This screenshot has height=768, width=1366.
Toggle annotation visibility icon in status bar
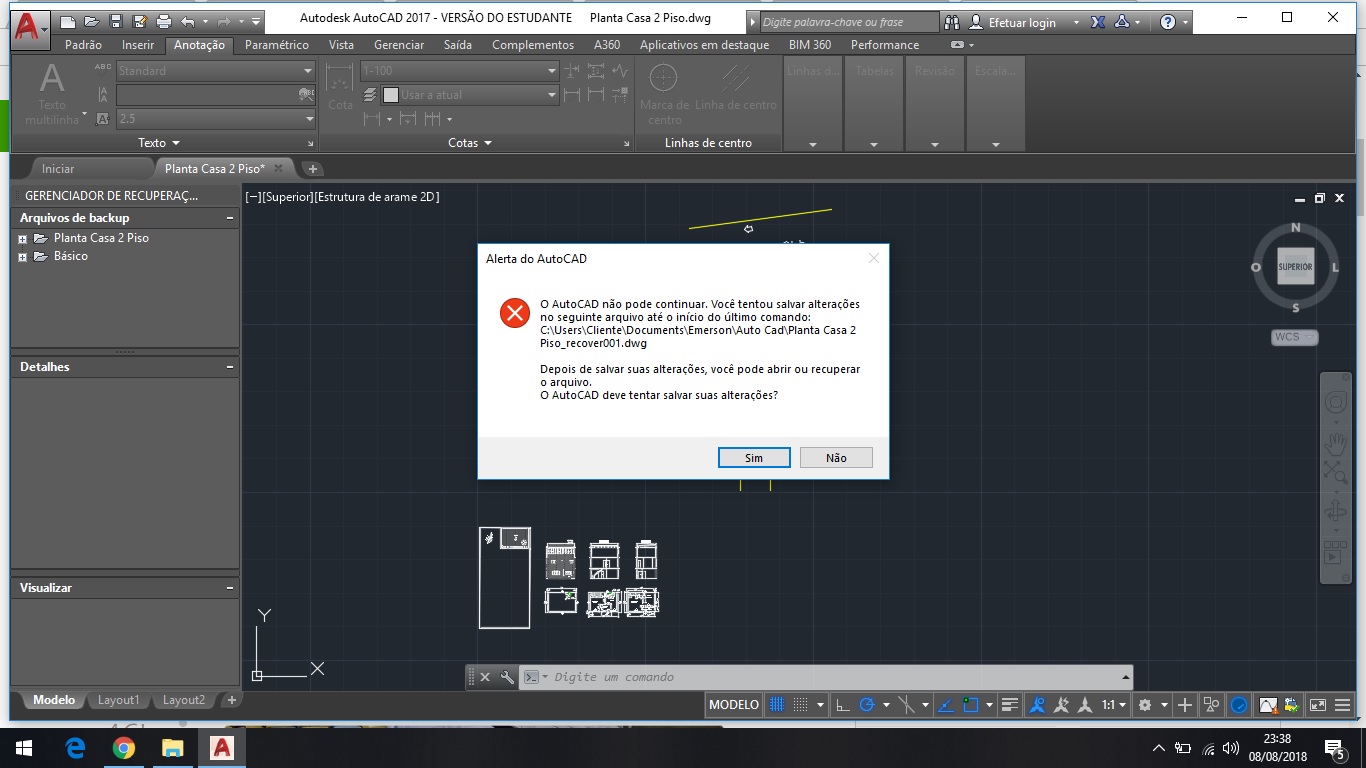[1037, 705]
